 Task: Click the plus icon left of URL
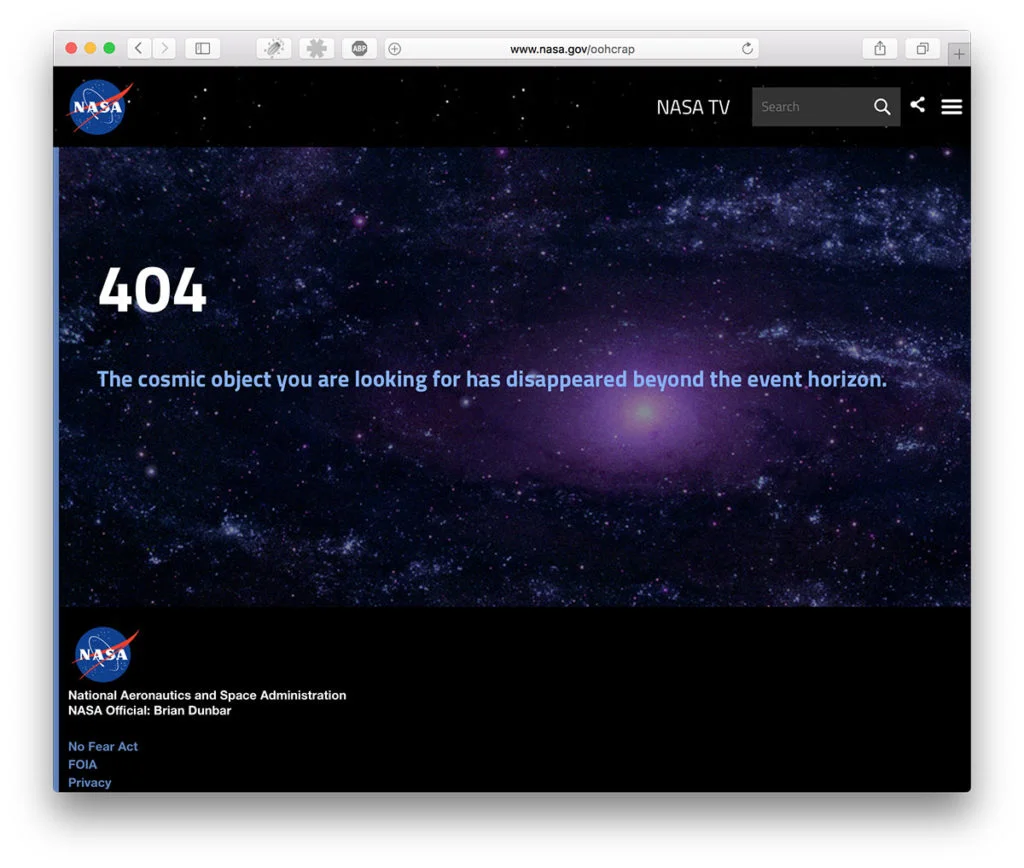[x=395, y=49]
